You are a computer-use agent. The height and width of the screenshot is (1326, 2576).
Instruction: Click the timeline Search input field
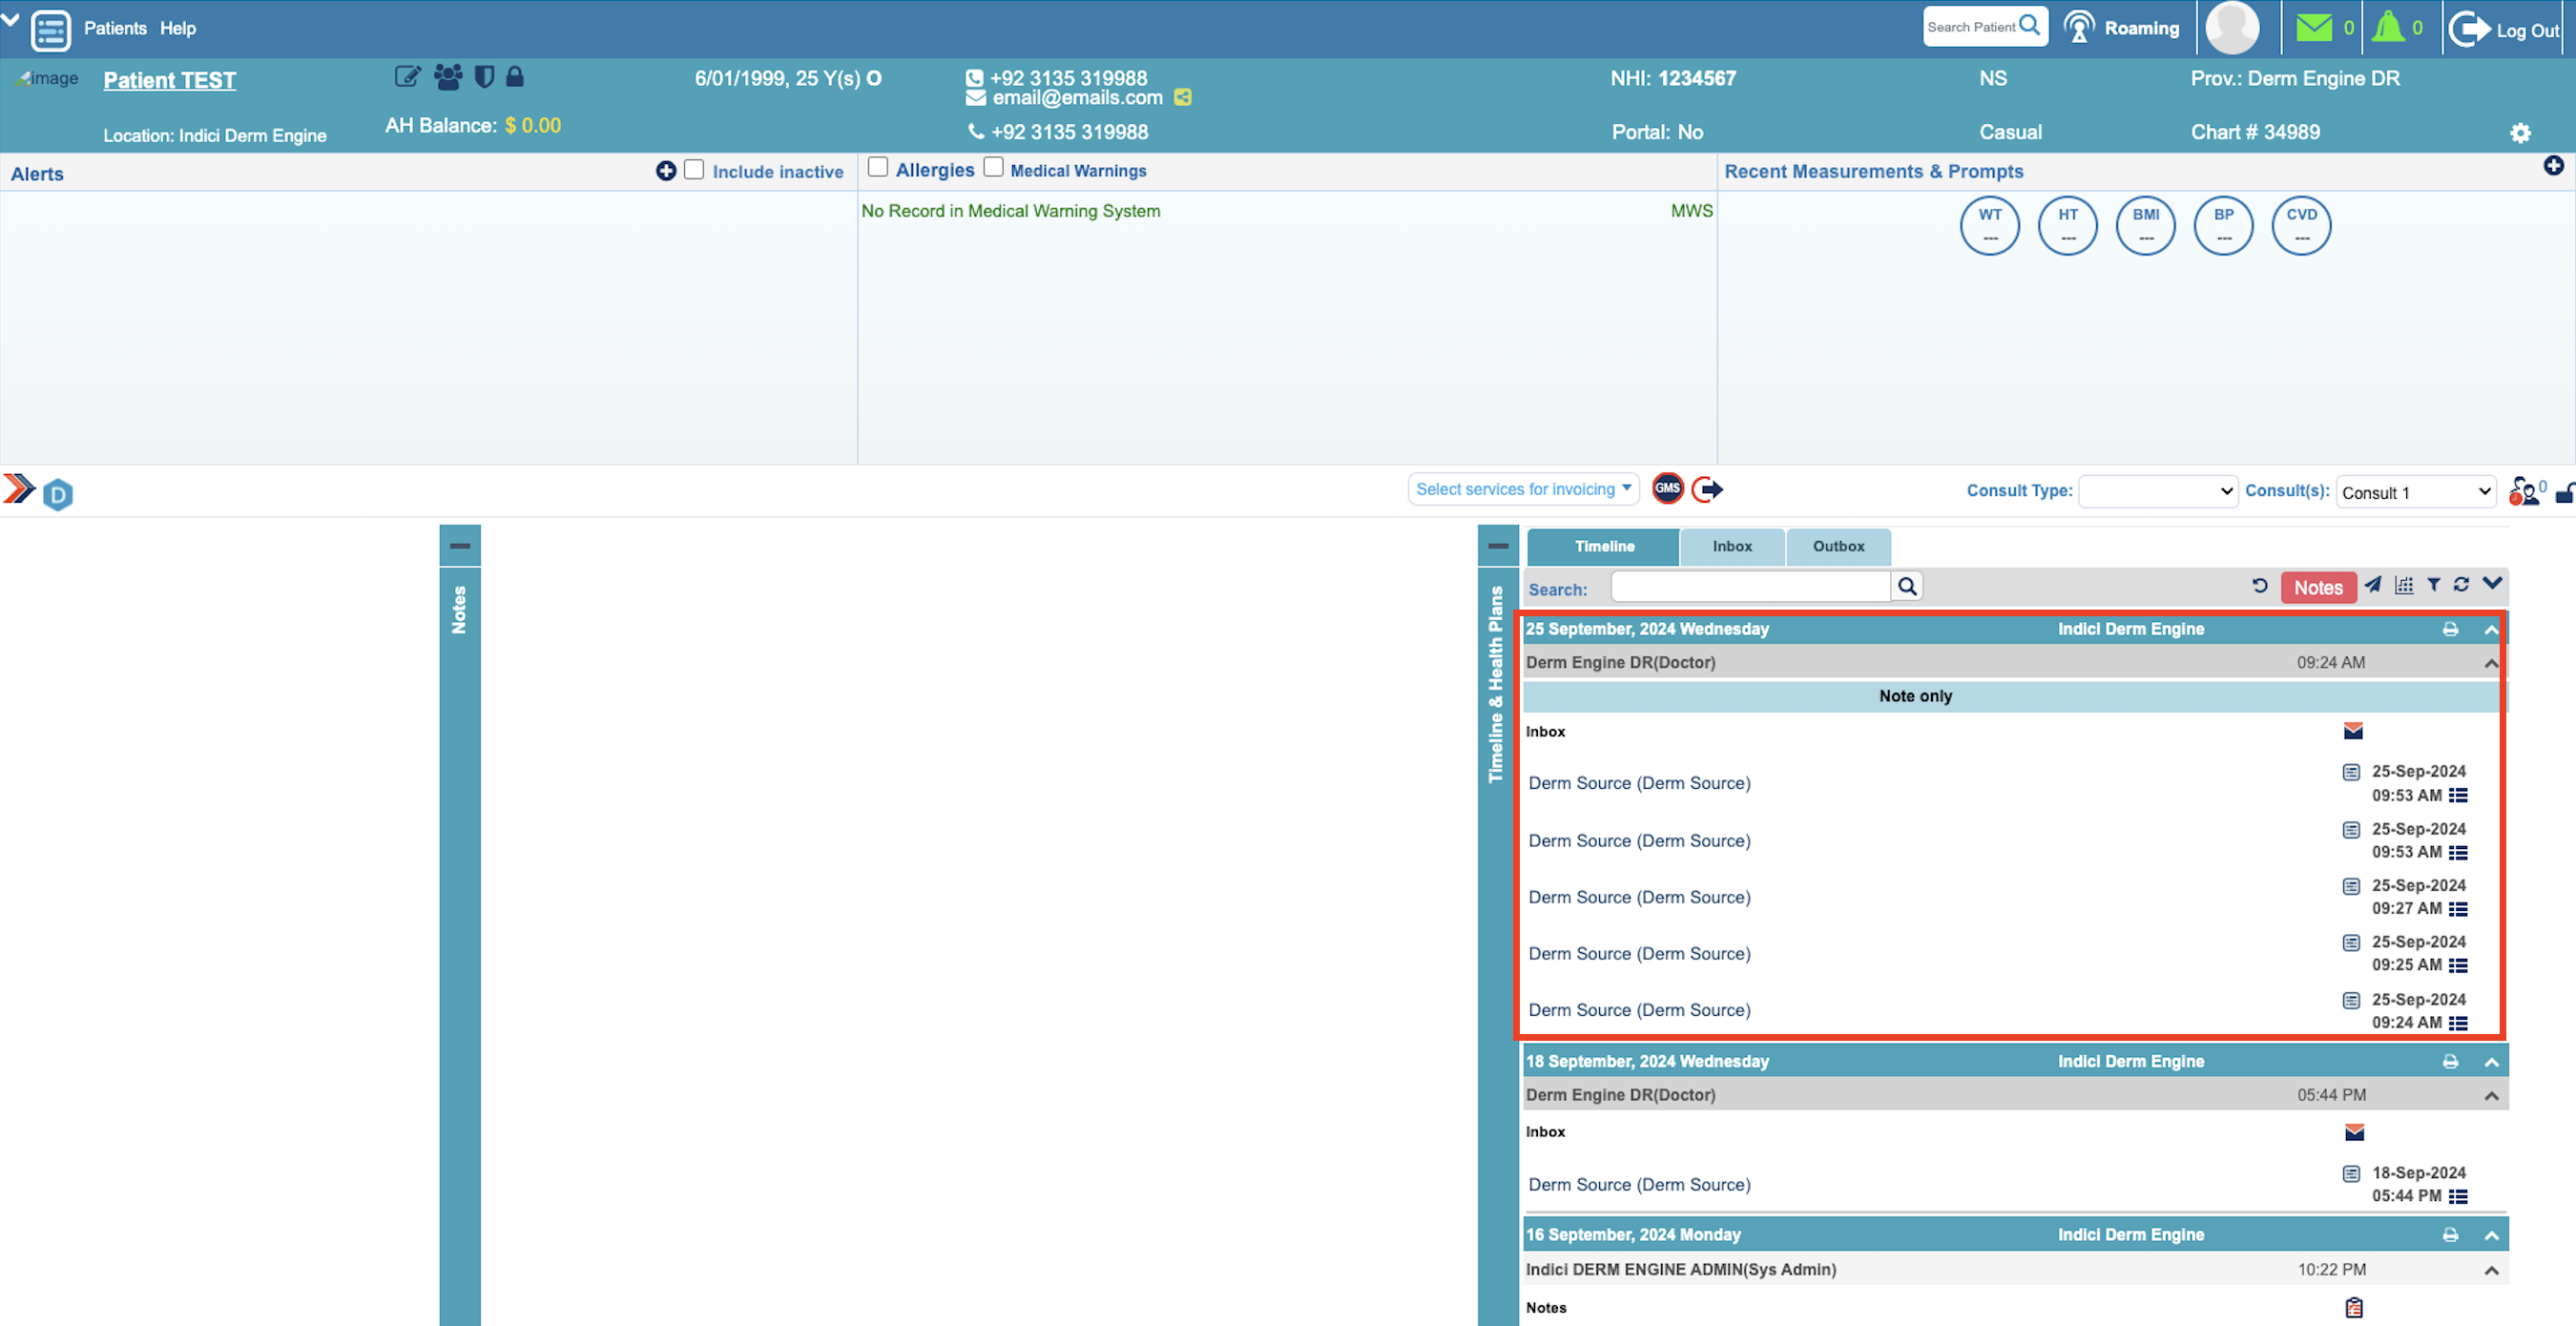tap(1750, 588)
